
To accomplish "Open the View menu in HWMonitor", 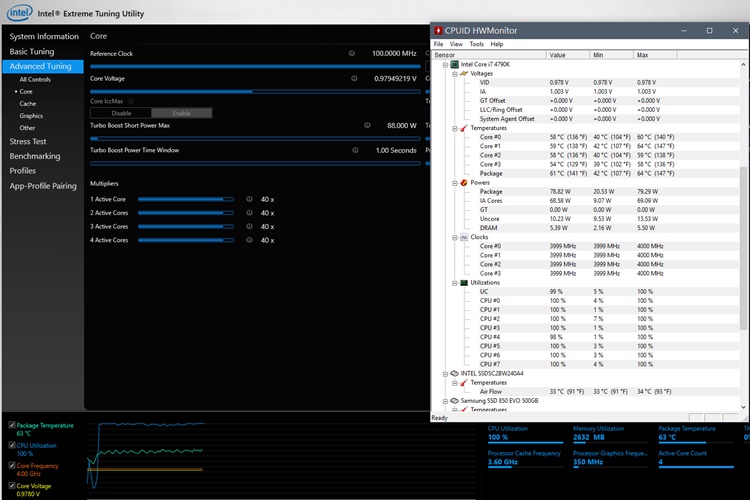I will tap(456, 44).
